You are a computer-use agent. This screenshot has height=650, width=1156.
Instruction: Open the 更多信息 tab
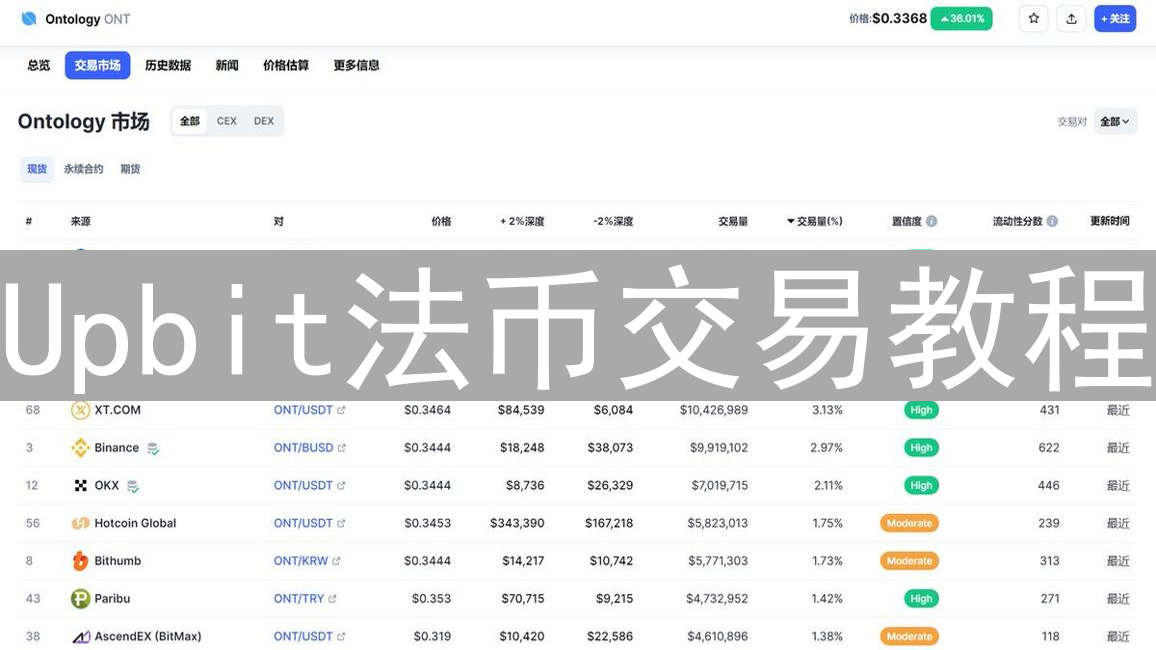tap(356, 65)
